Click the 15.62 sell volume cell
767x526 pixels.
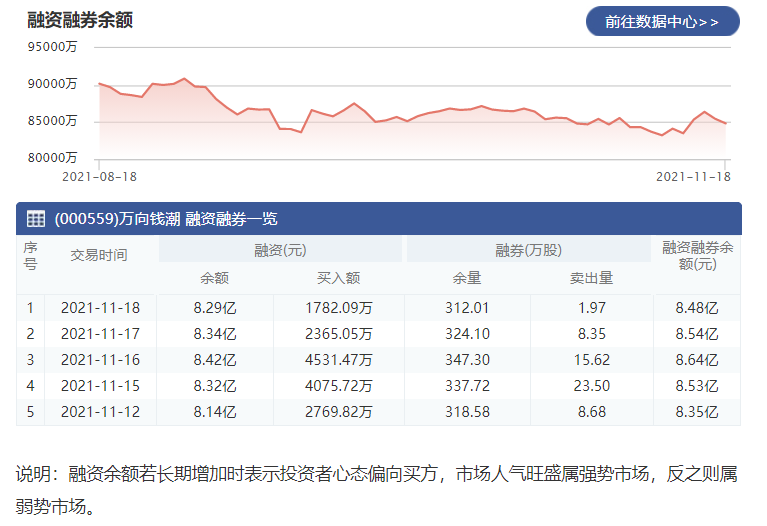pyautogui.click(x=592, y=360)
